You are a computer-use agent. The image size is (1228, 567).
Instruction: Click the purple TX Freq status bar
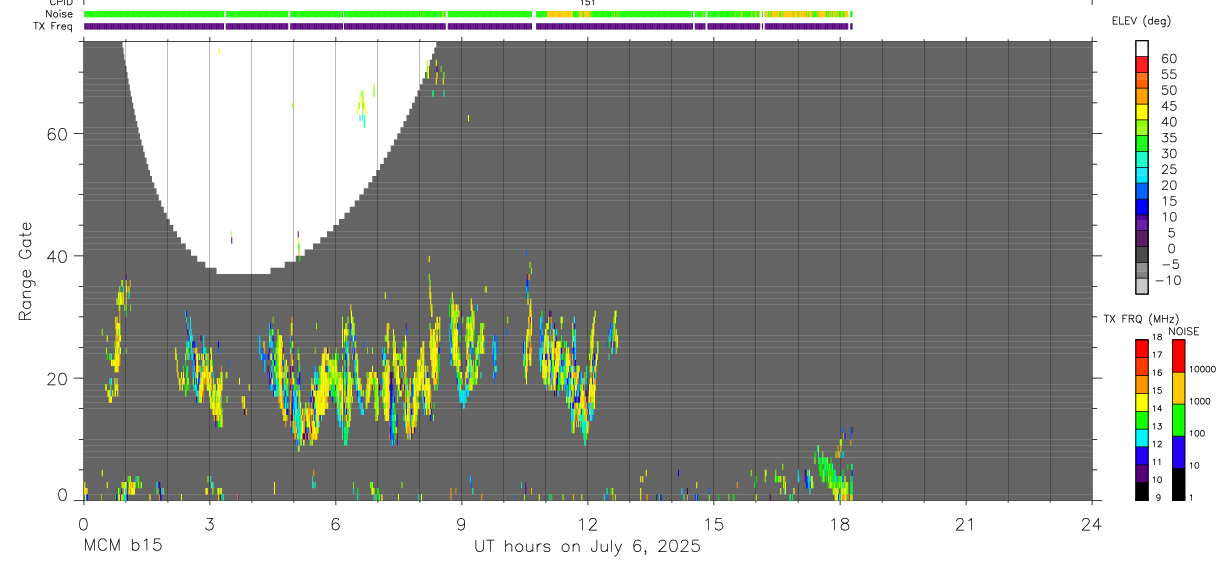(x=467, y=26)
